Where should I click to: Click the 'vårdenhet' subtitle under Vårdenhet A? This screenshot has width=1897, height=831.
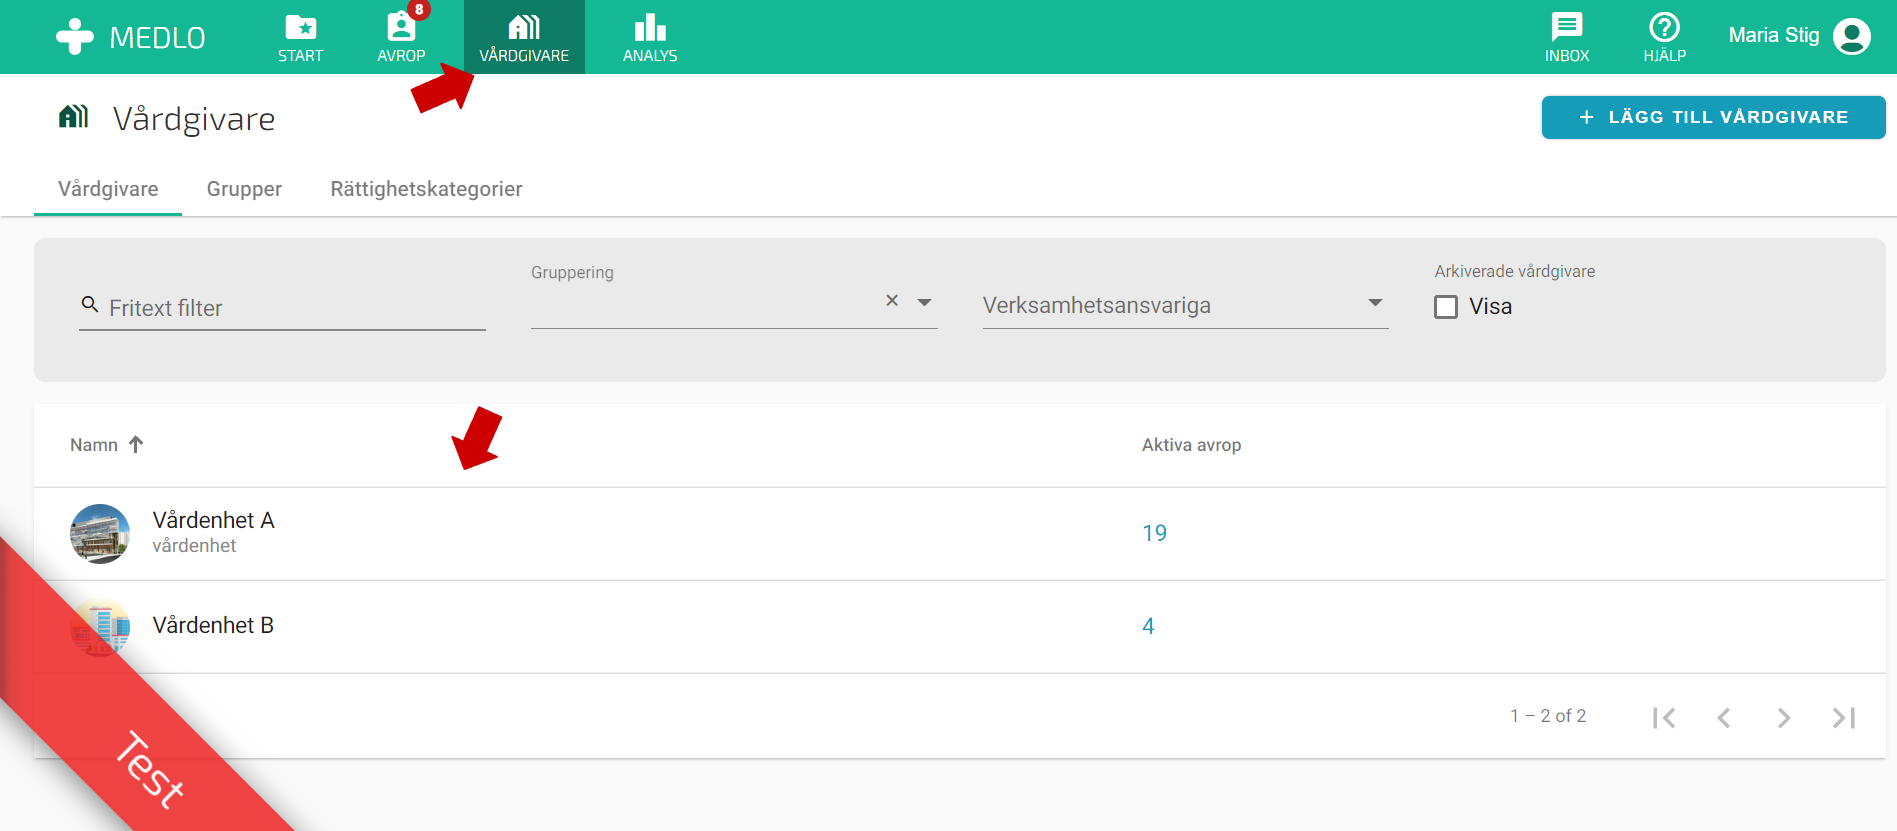(194, 546)
